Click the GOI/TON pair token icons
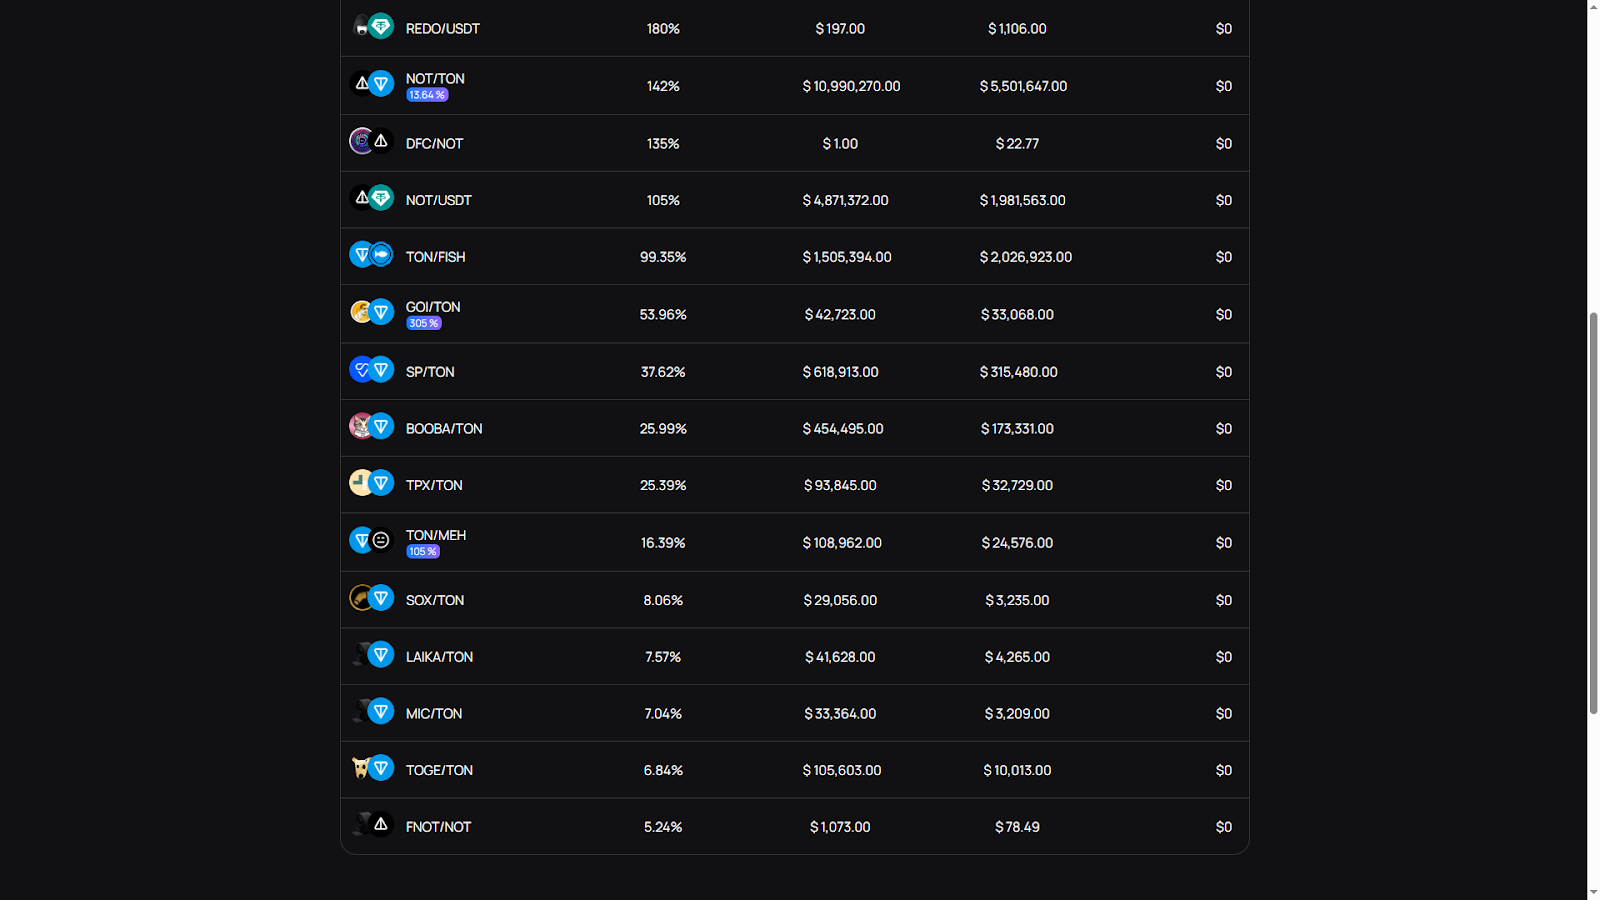 (x=371, y=312)
